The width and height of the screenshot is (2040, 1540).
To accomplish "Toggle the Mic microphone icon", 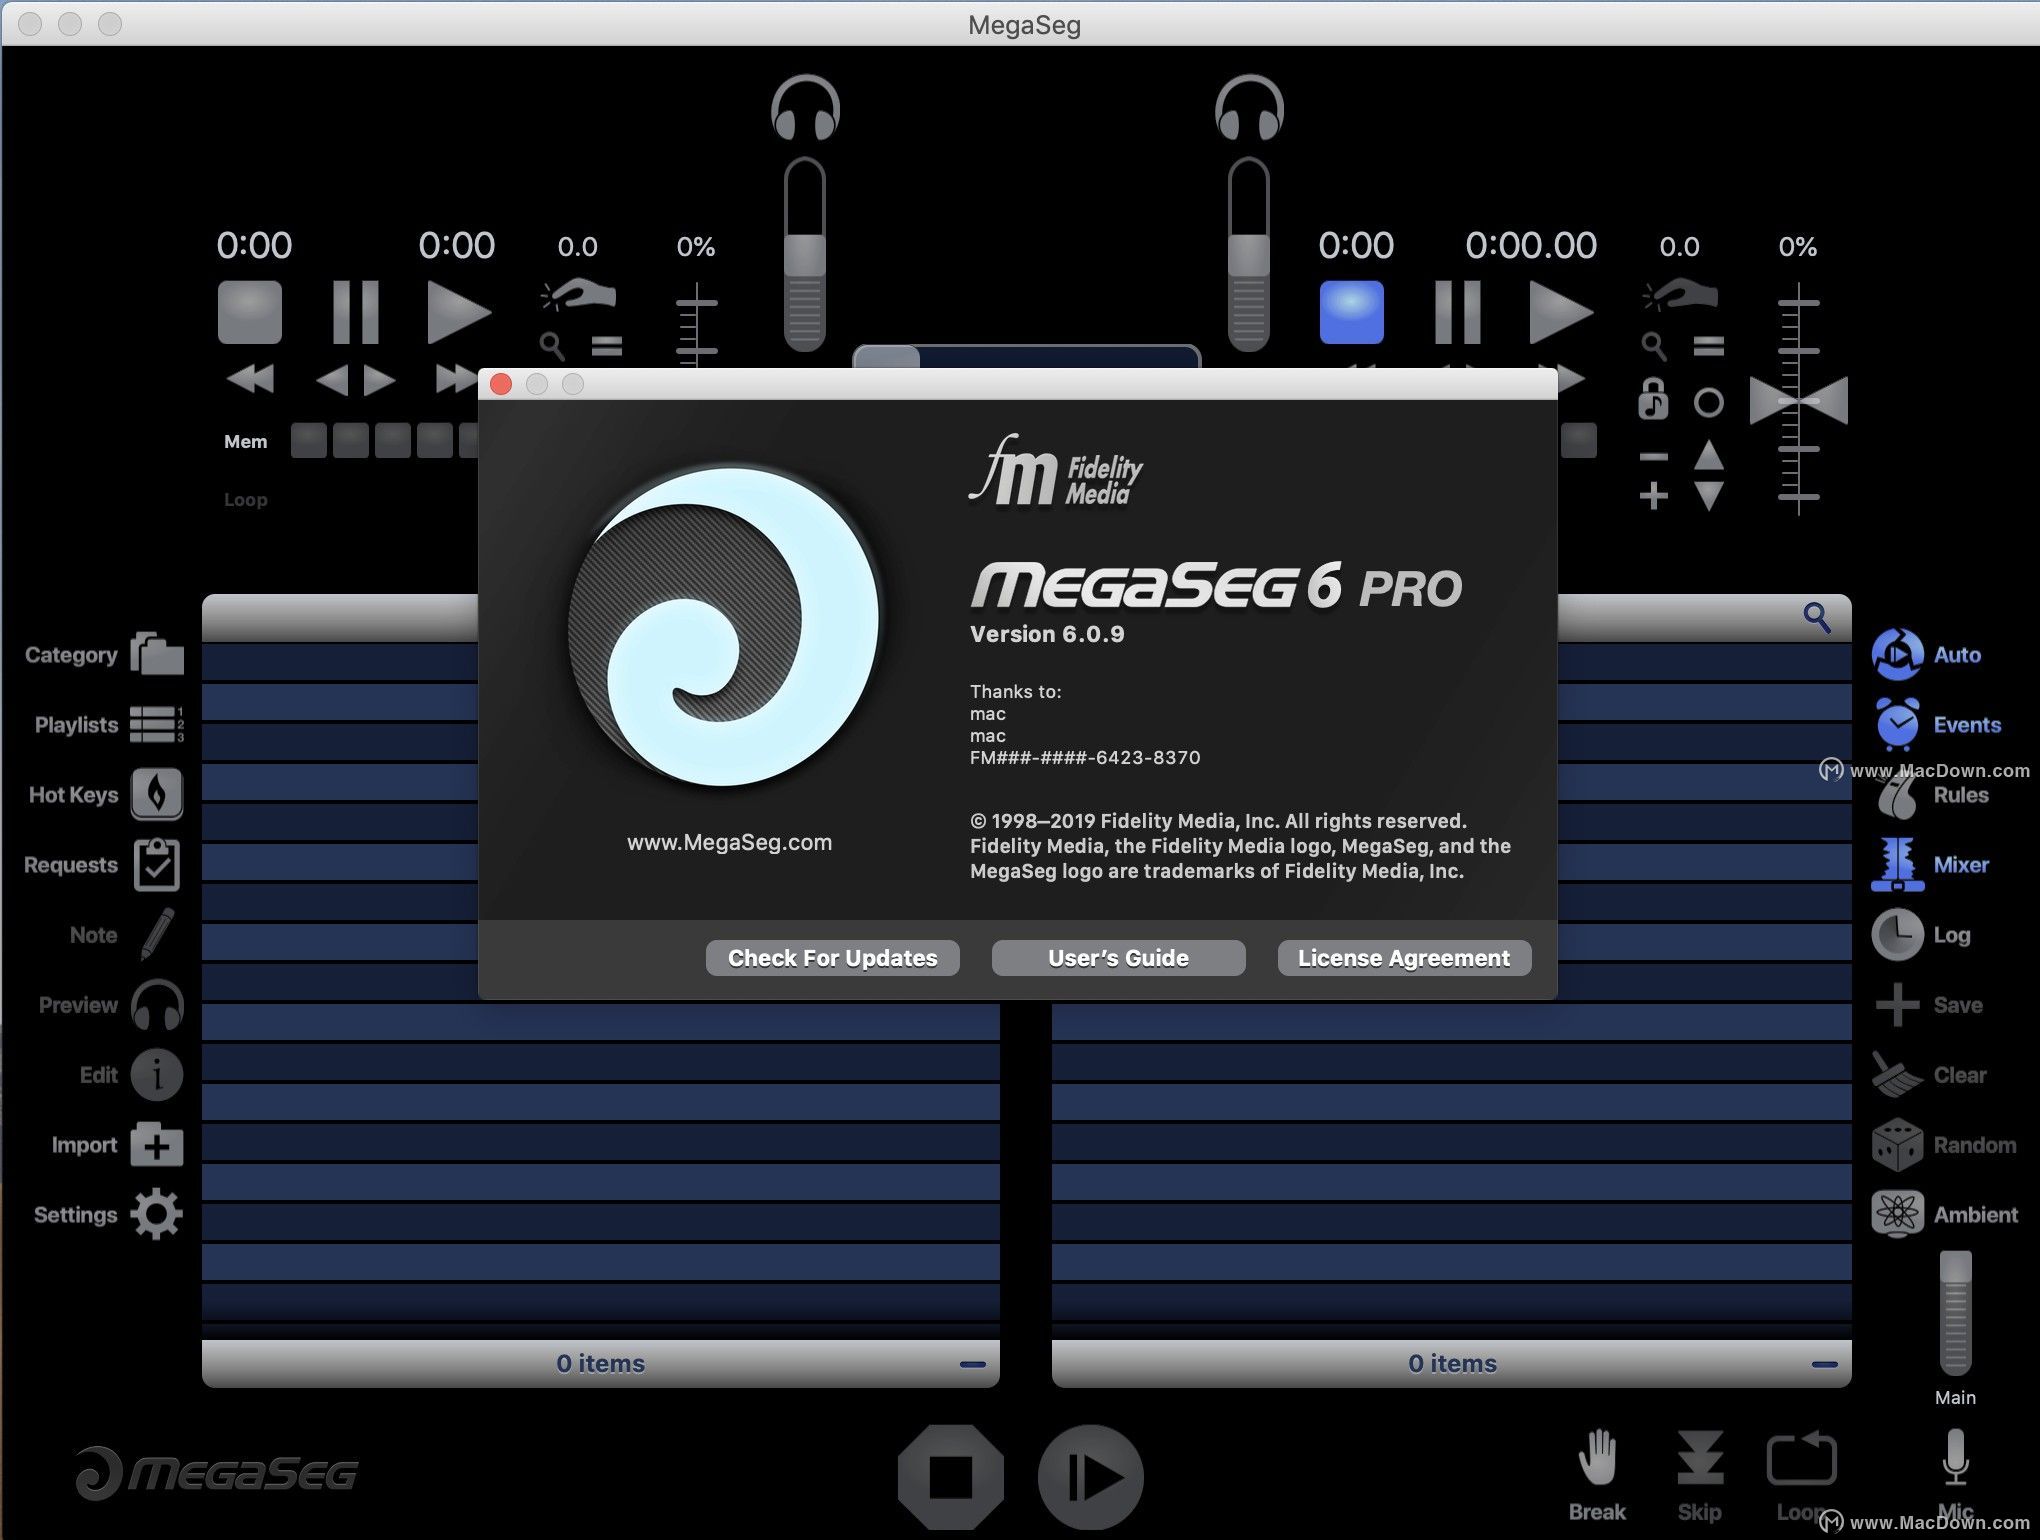I will [x=1955, y=1457].
